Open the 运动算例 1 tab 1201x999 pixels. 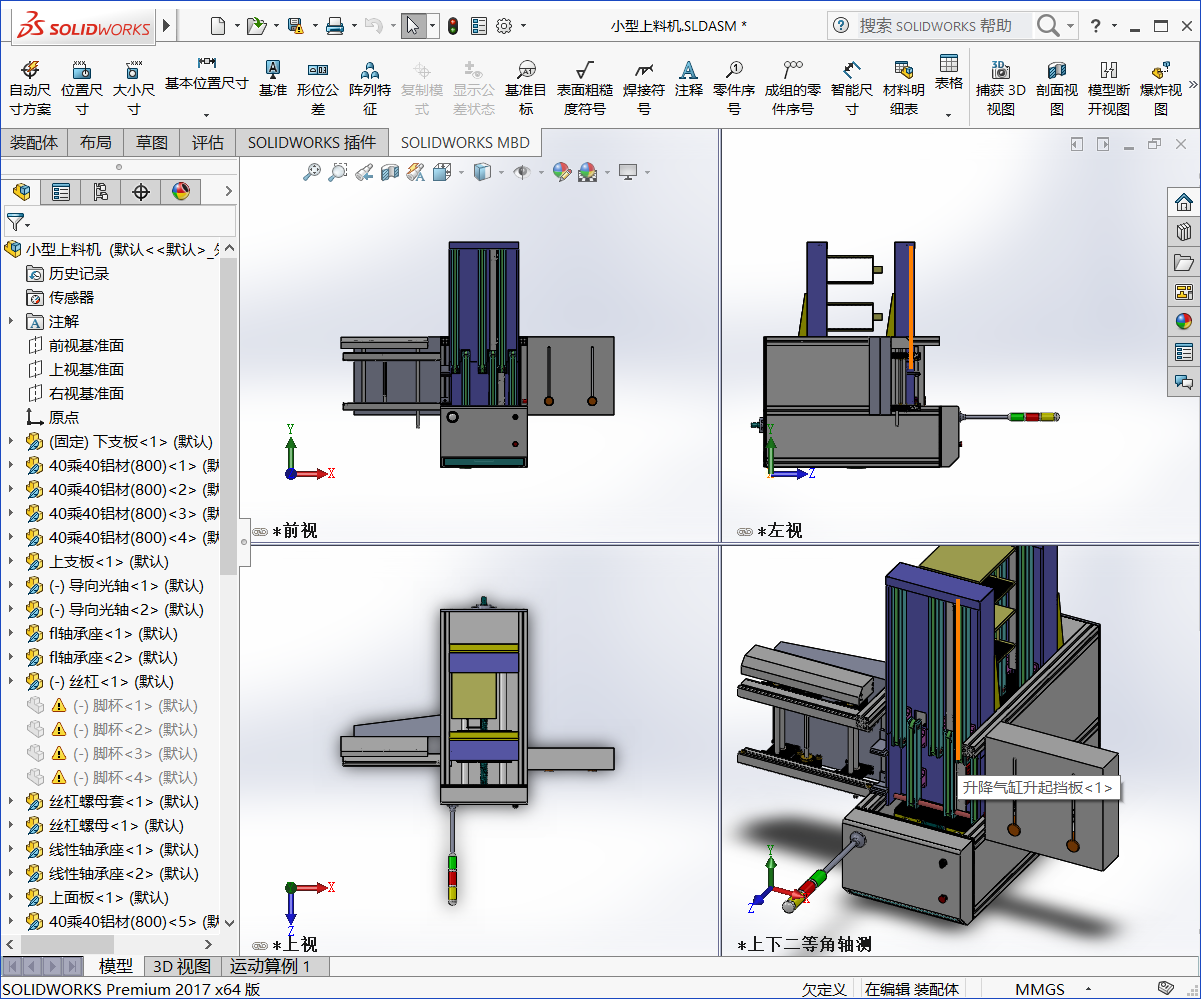point(270,966)
